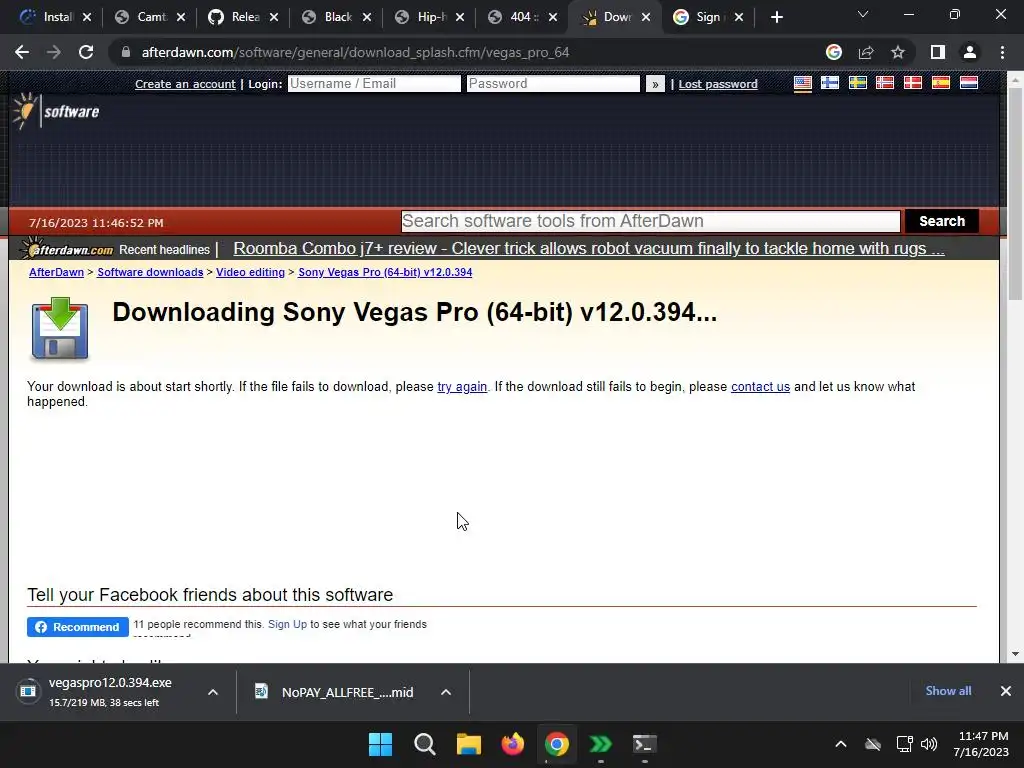Open the tab search chevron
This screenshot has height=768, width=1024.
(863, 14)
